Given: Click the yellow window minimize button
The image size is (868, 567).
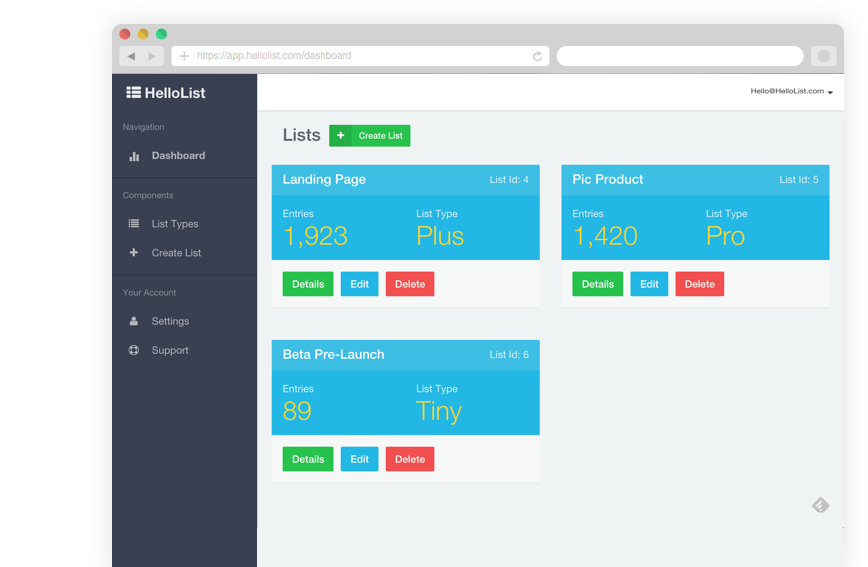Looking at the screenshot, I should 143,34.
